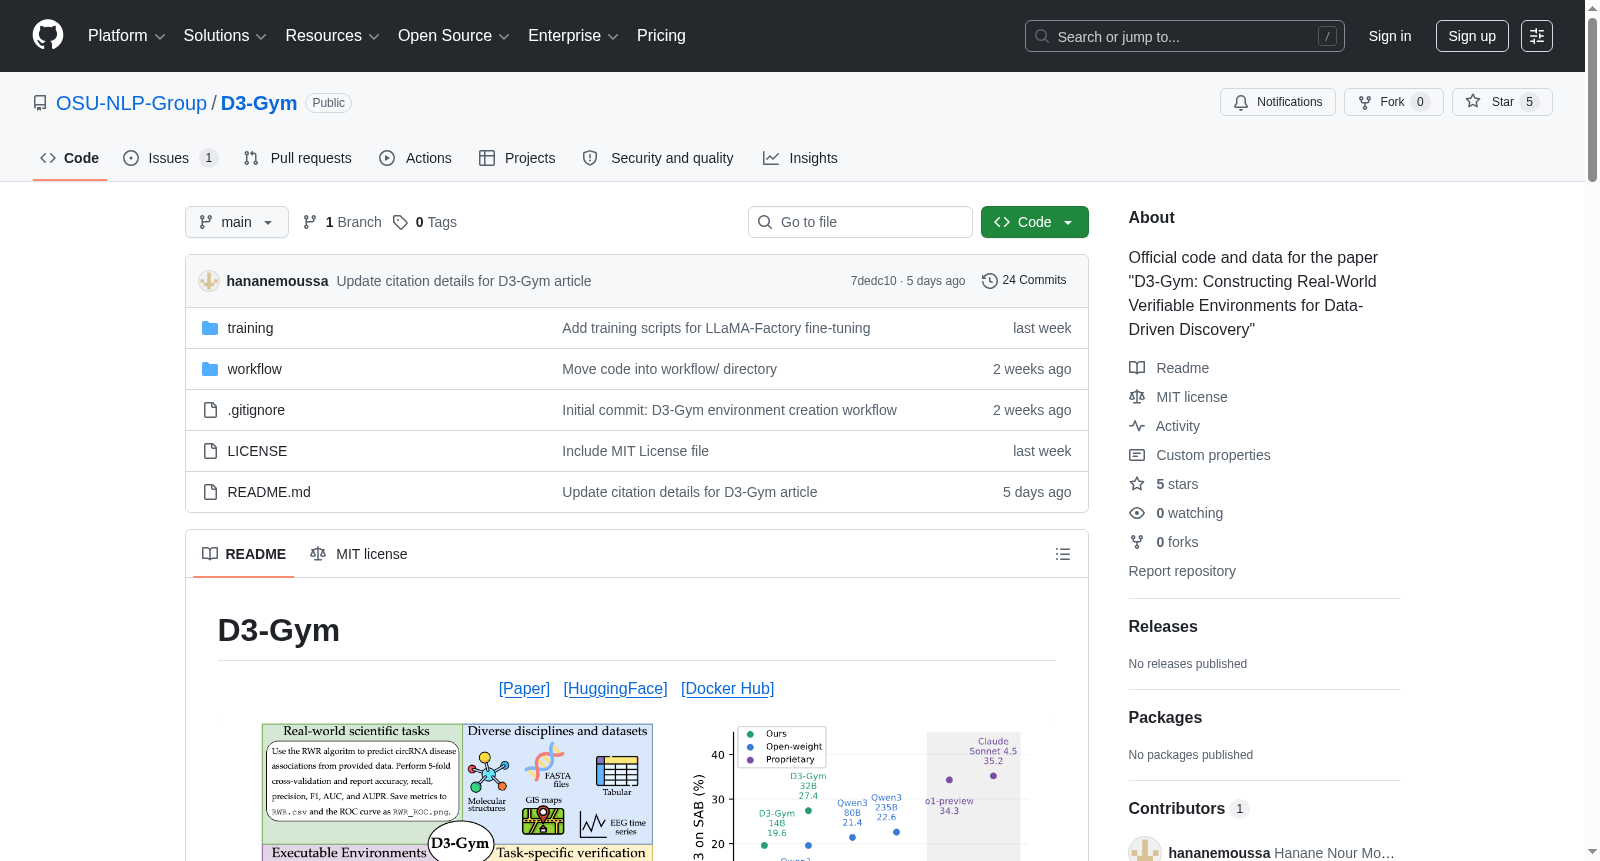Focus the Go to file field
This screenshot has width=1600, height=861.
pyautogui.click(x=860, y=222)
